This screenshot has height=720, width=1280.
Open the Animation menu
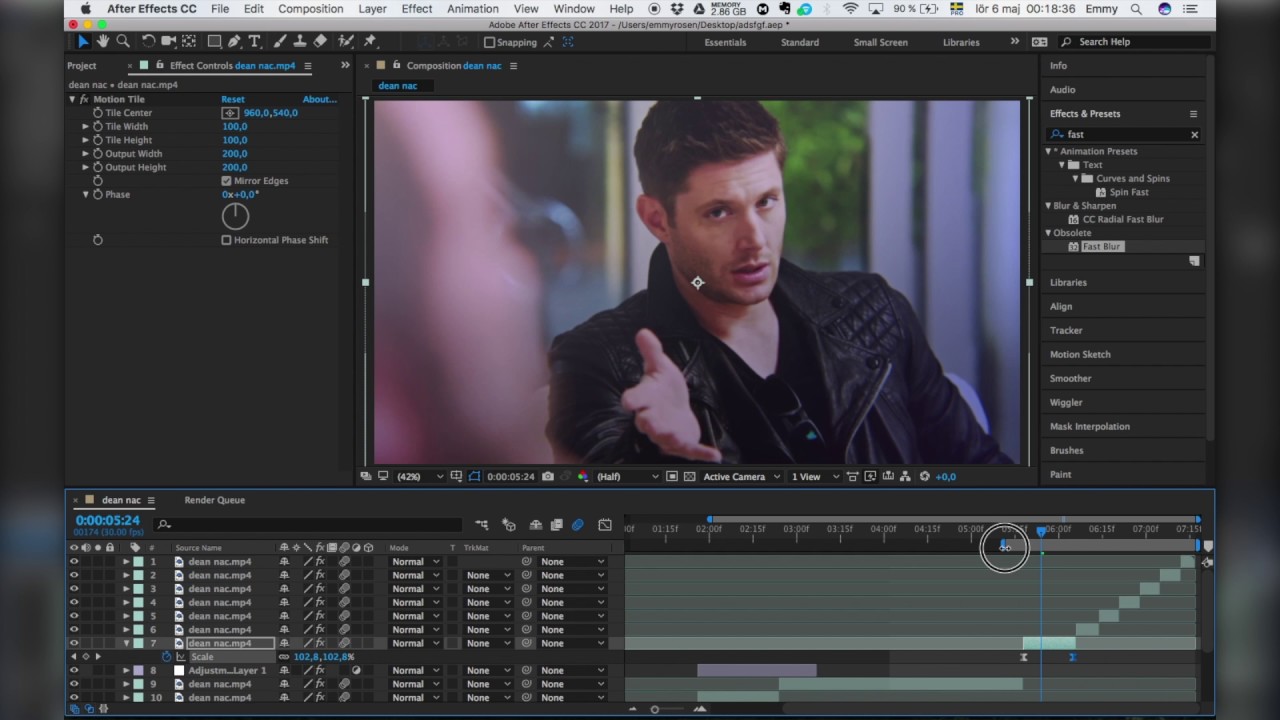coord(473,9)
